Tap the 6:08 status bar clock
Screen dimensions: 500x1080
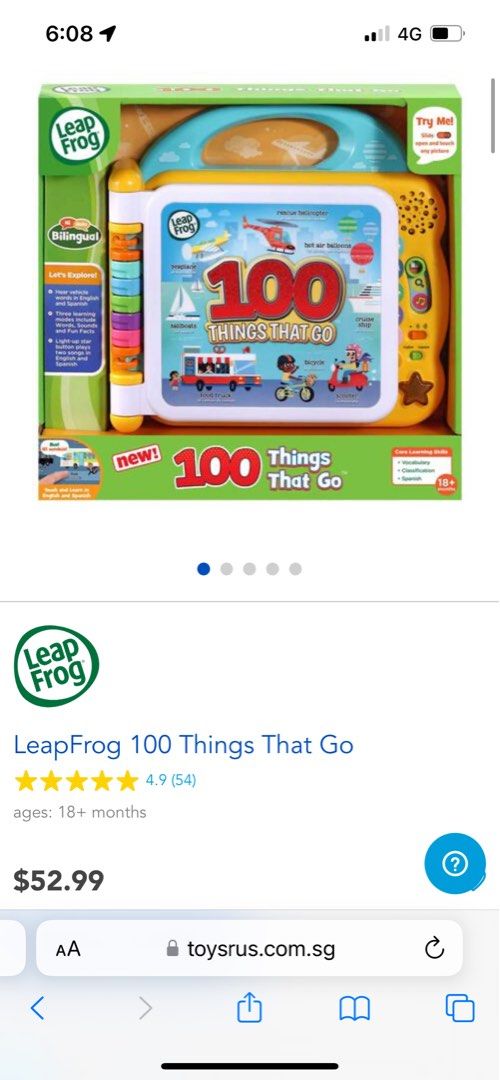(x=69, y=33)
